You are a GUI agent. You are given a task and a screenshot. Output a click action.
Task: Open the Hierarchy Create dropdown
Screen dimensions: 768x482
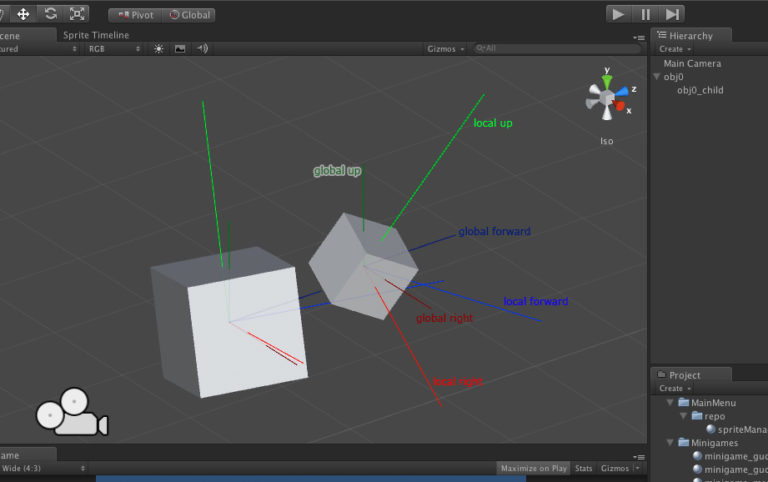point(674,49)
